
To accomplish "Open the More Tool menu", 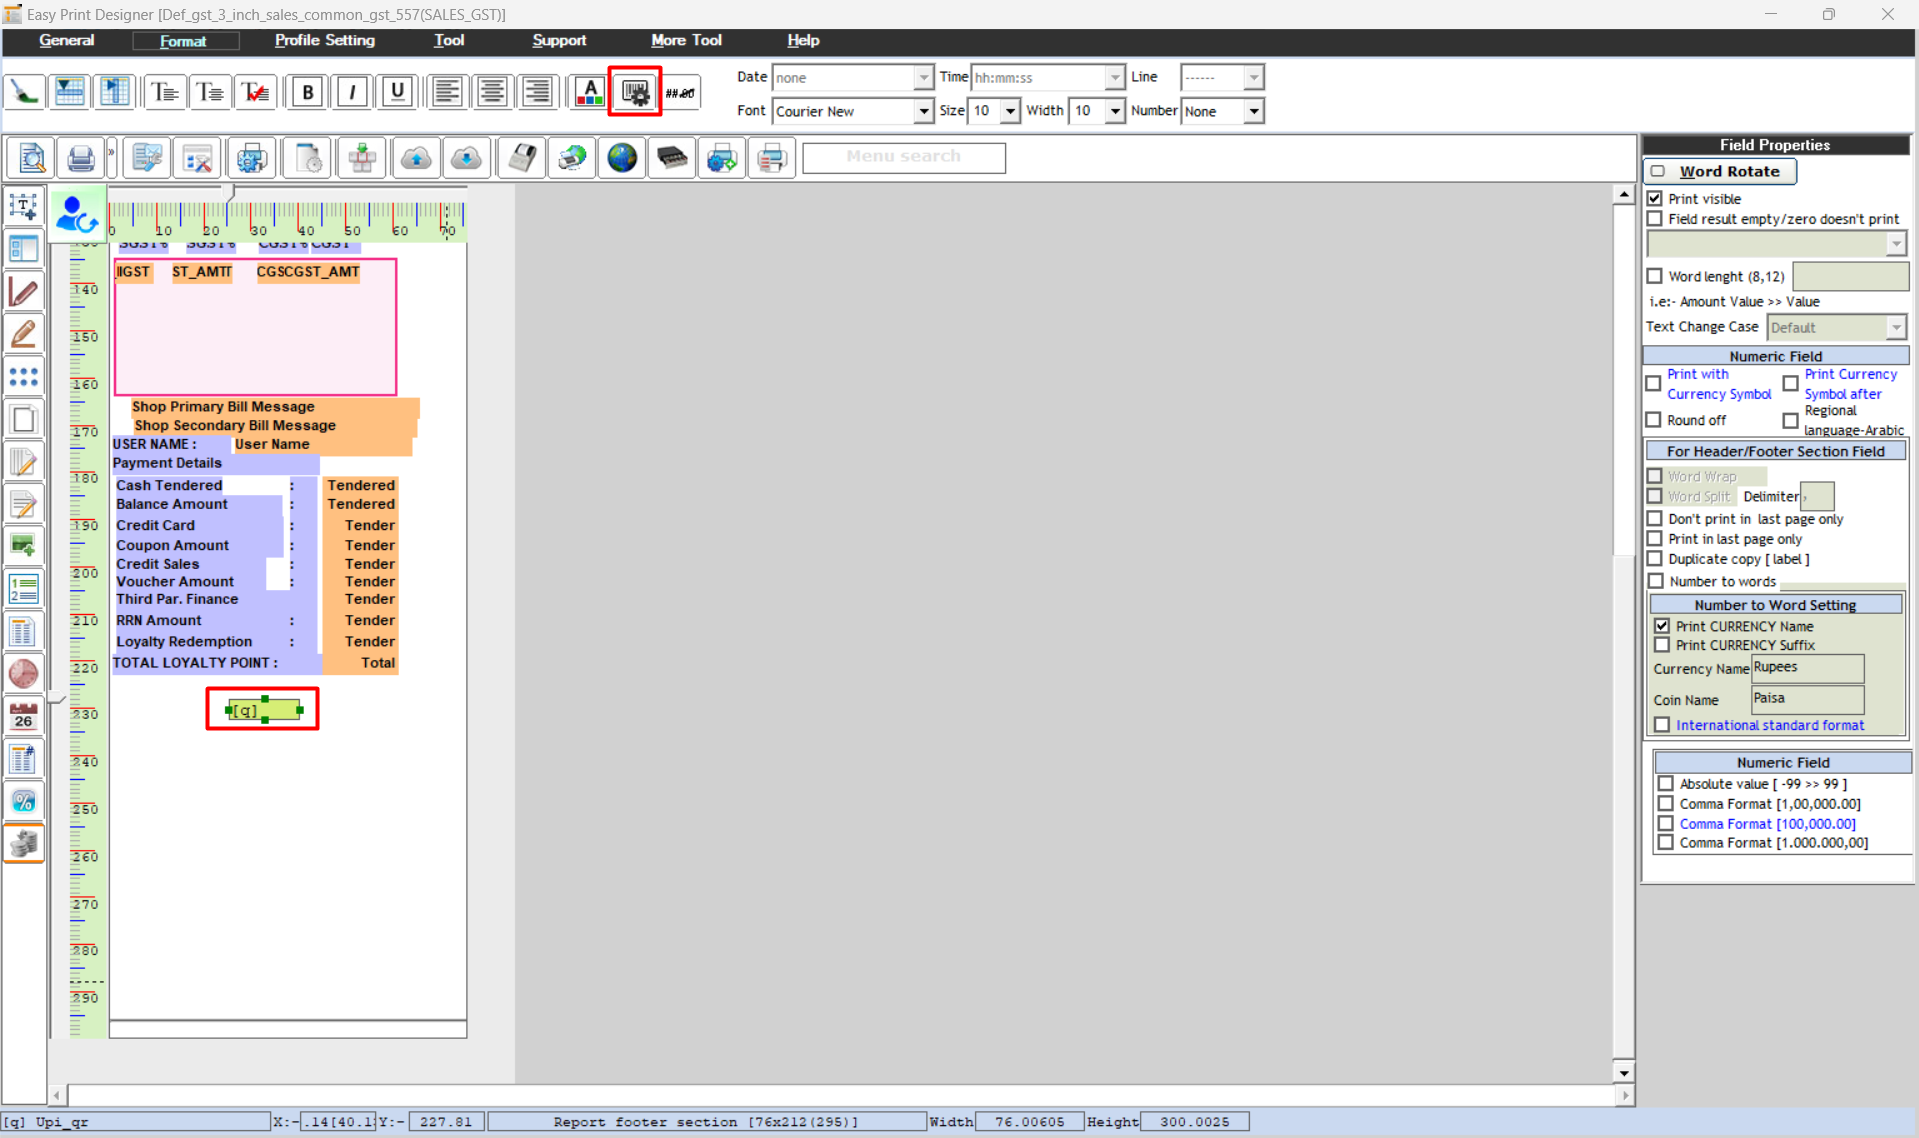I will [x=685, y=40].
